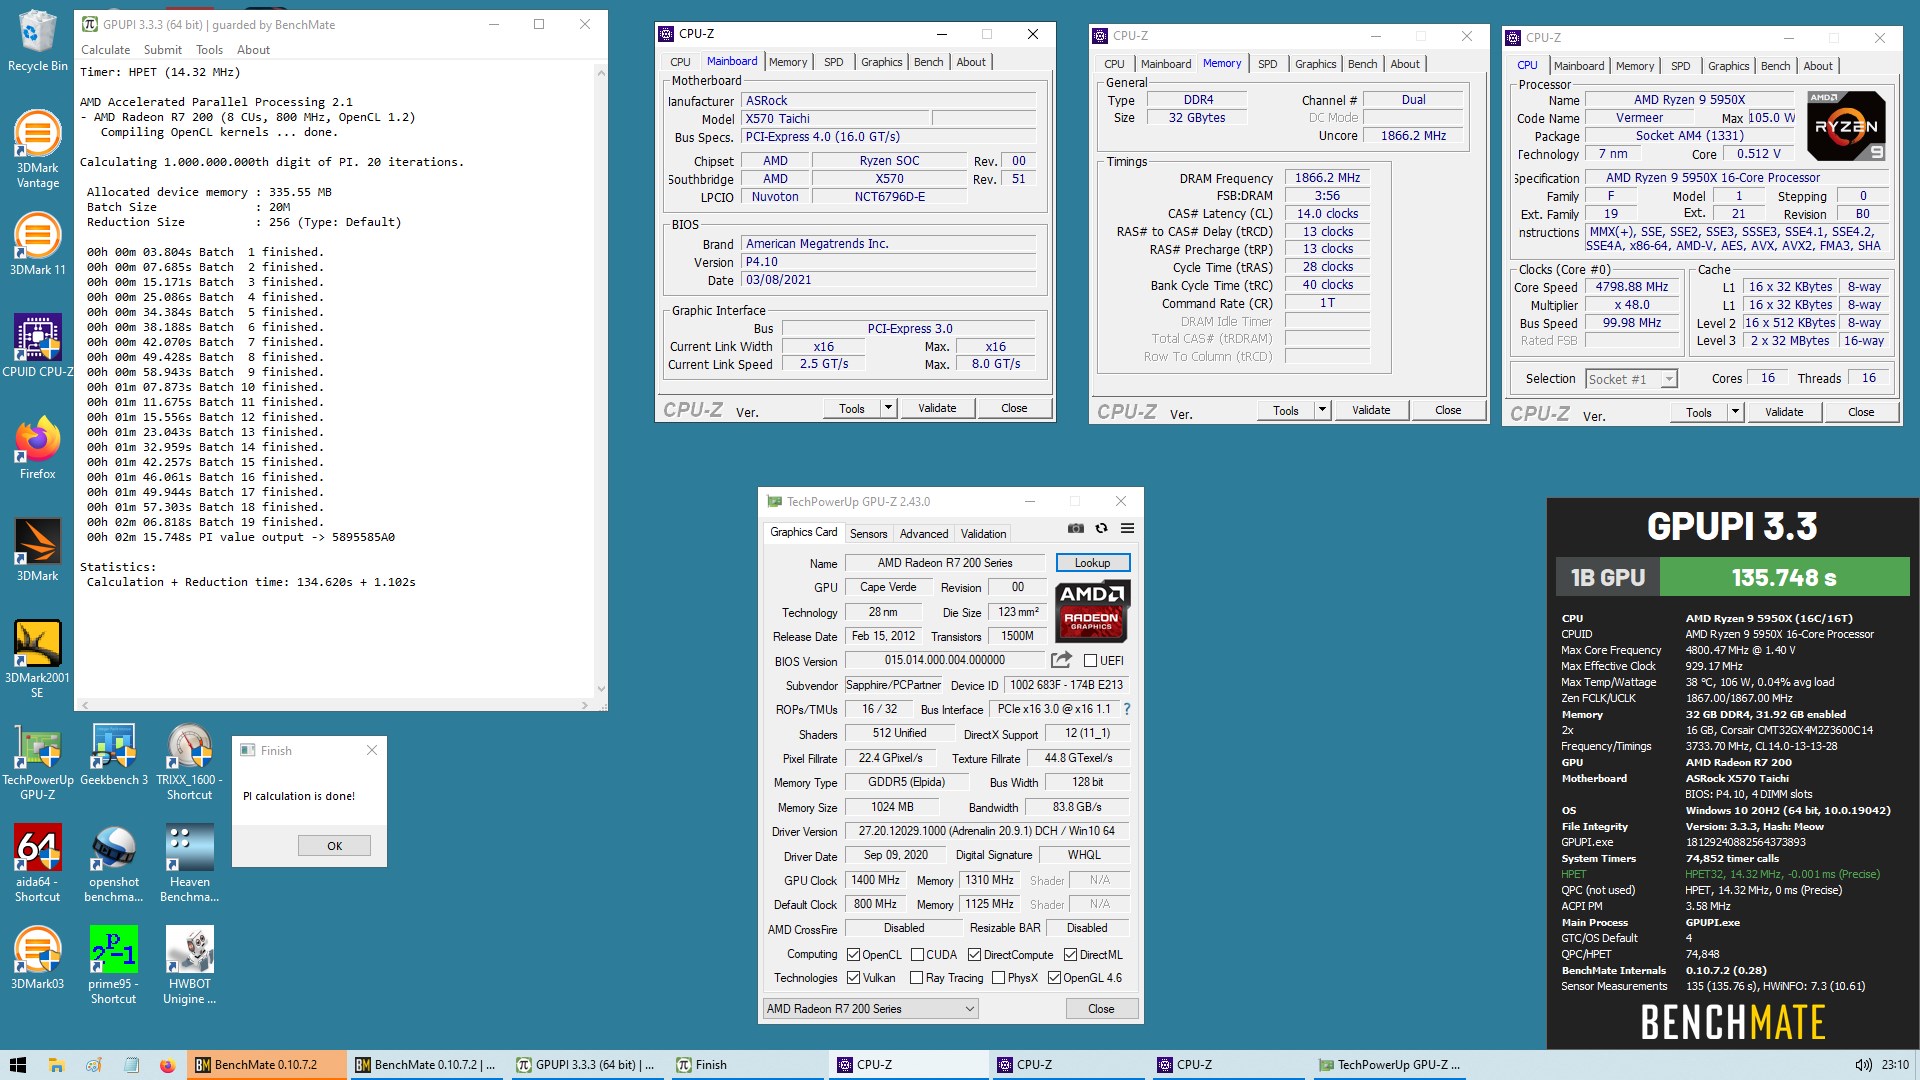Open About menu in GPUPI
The width and height of the screenshot is (1920, 1080).
[253, 50]
